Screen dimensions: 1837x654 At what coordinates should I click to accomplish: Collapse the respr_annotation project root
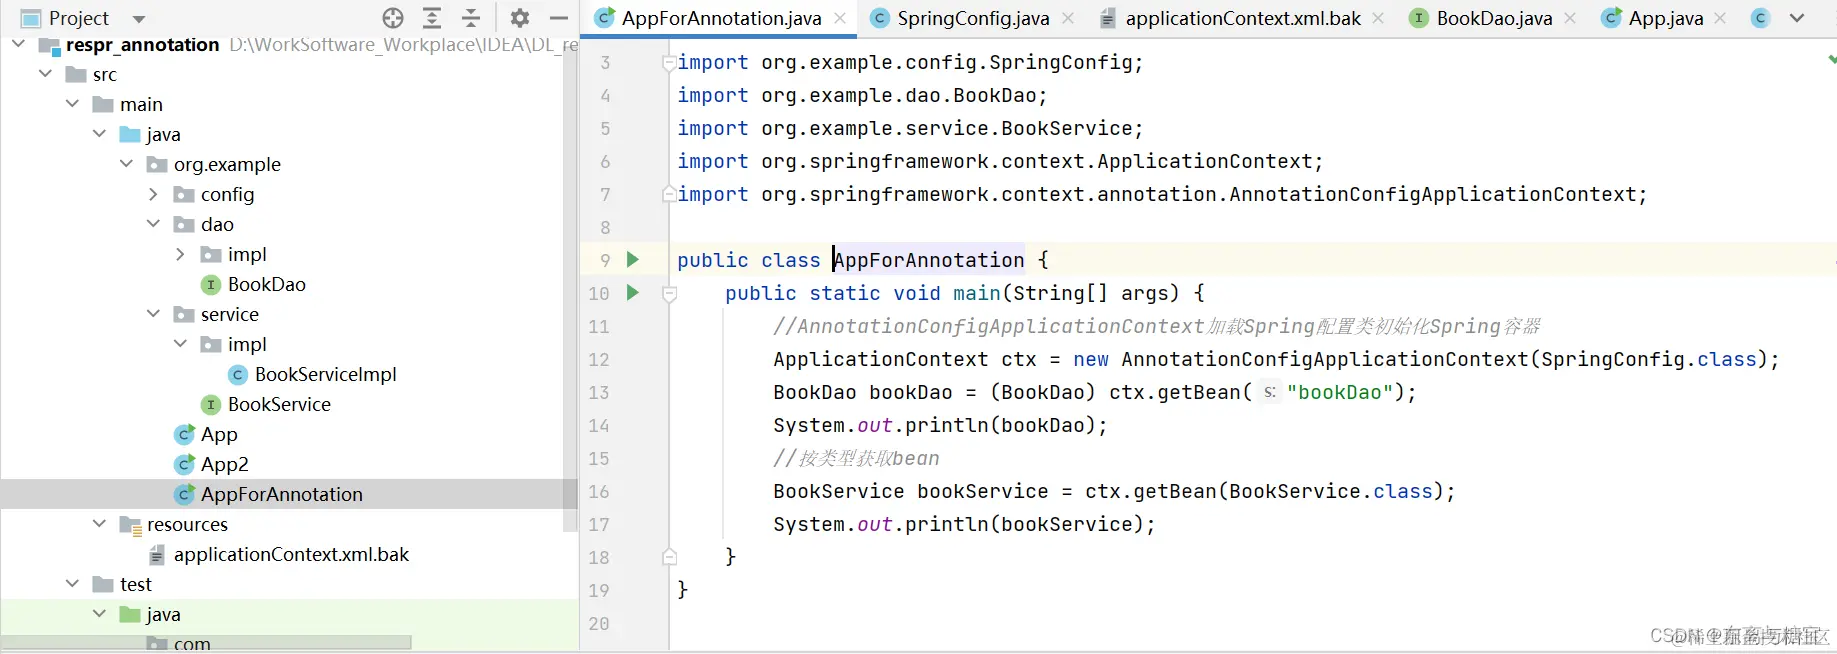[x=18, y=44]
